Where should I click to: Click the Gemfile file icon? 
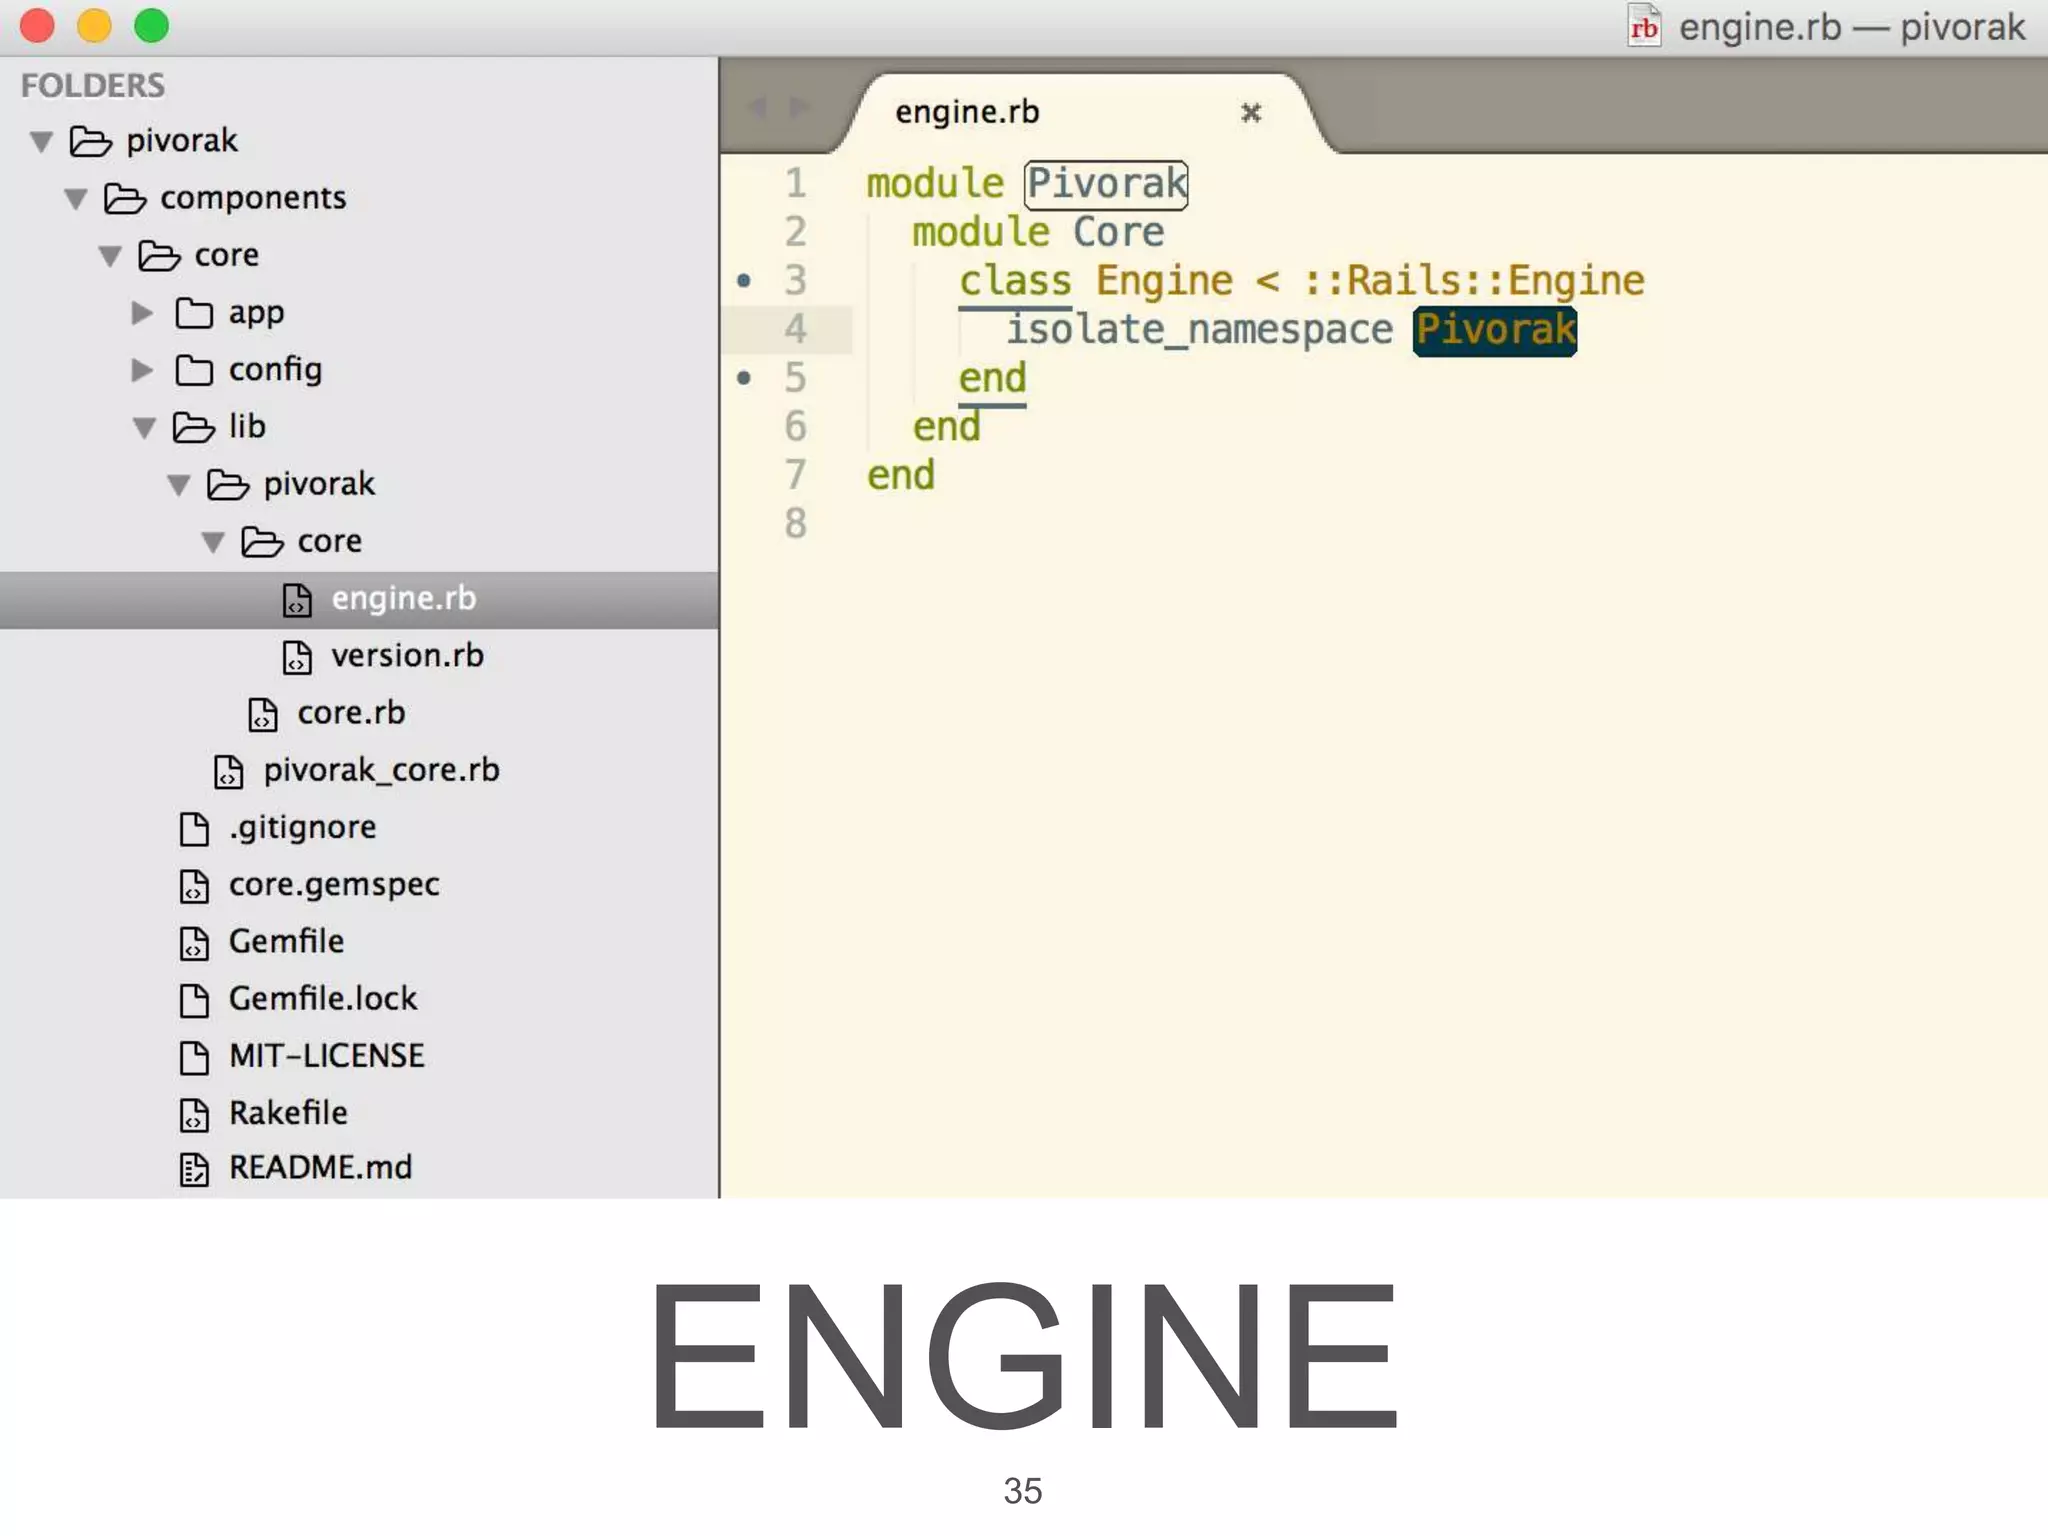point(194,943)
